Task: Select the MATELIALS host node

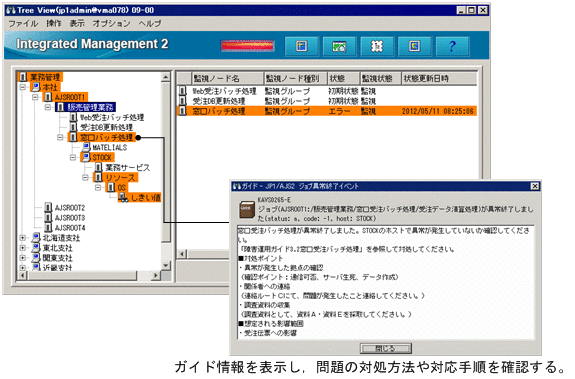Action: coord(110,147)
